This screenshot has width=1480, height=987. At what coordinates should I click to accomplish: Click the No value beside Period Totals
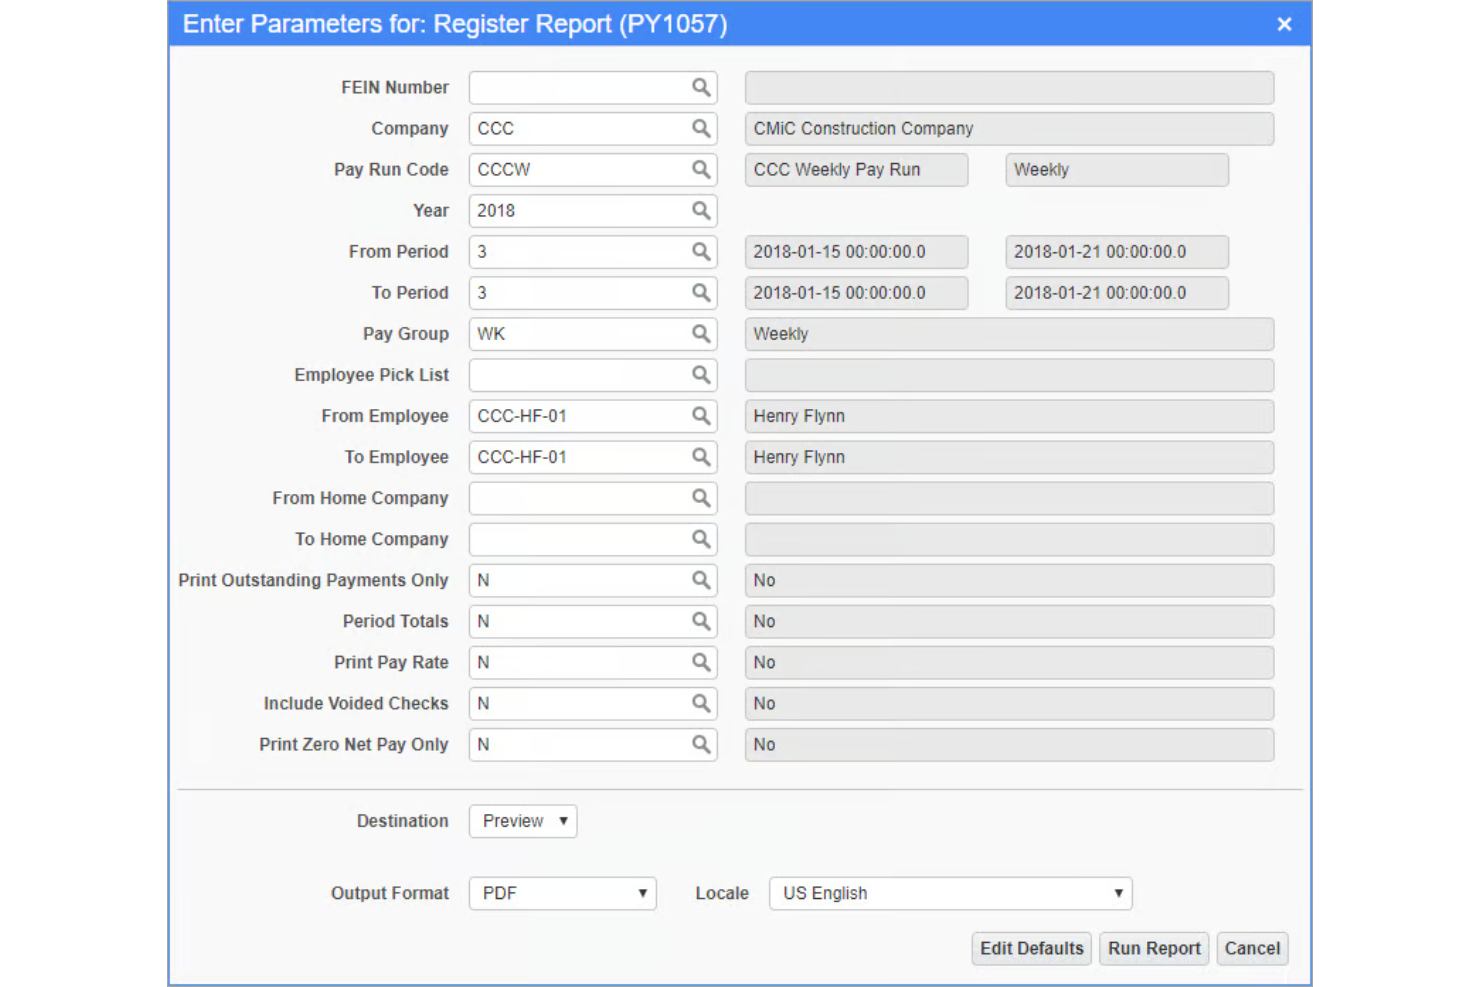(x=1009, y=621)
